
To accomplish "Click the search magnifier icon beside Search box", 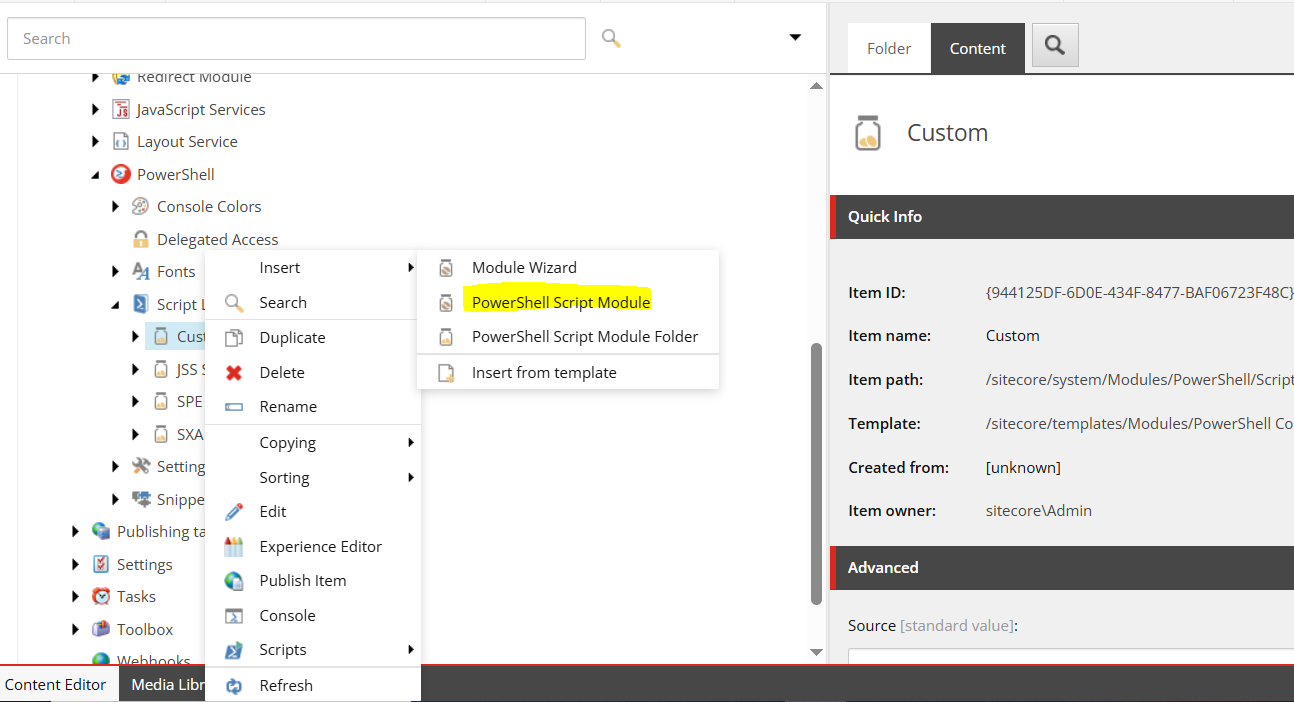I will 611,38.
